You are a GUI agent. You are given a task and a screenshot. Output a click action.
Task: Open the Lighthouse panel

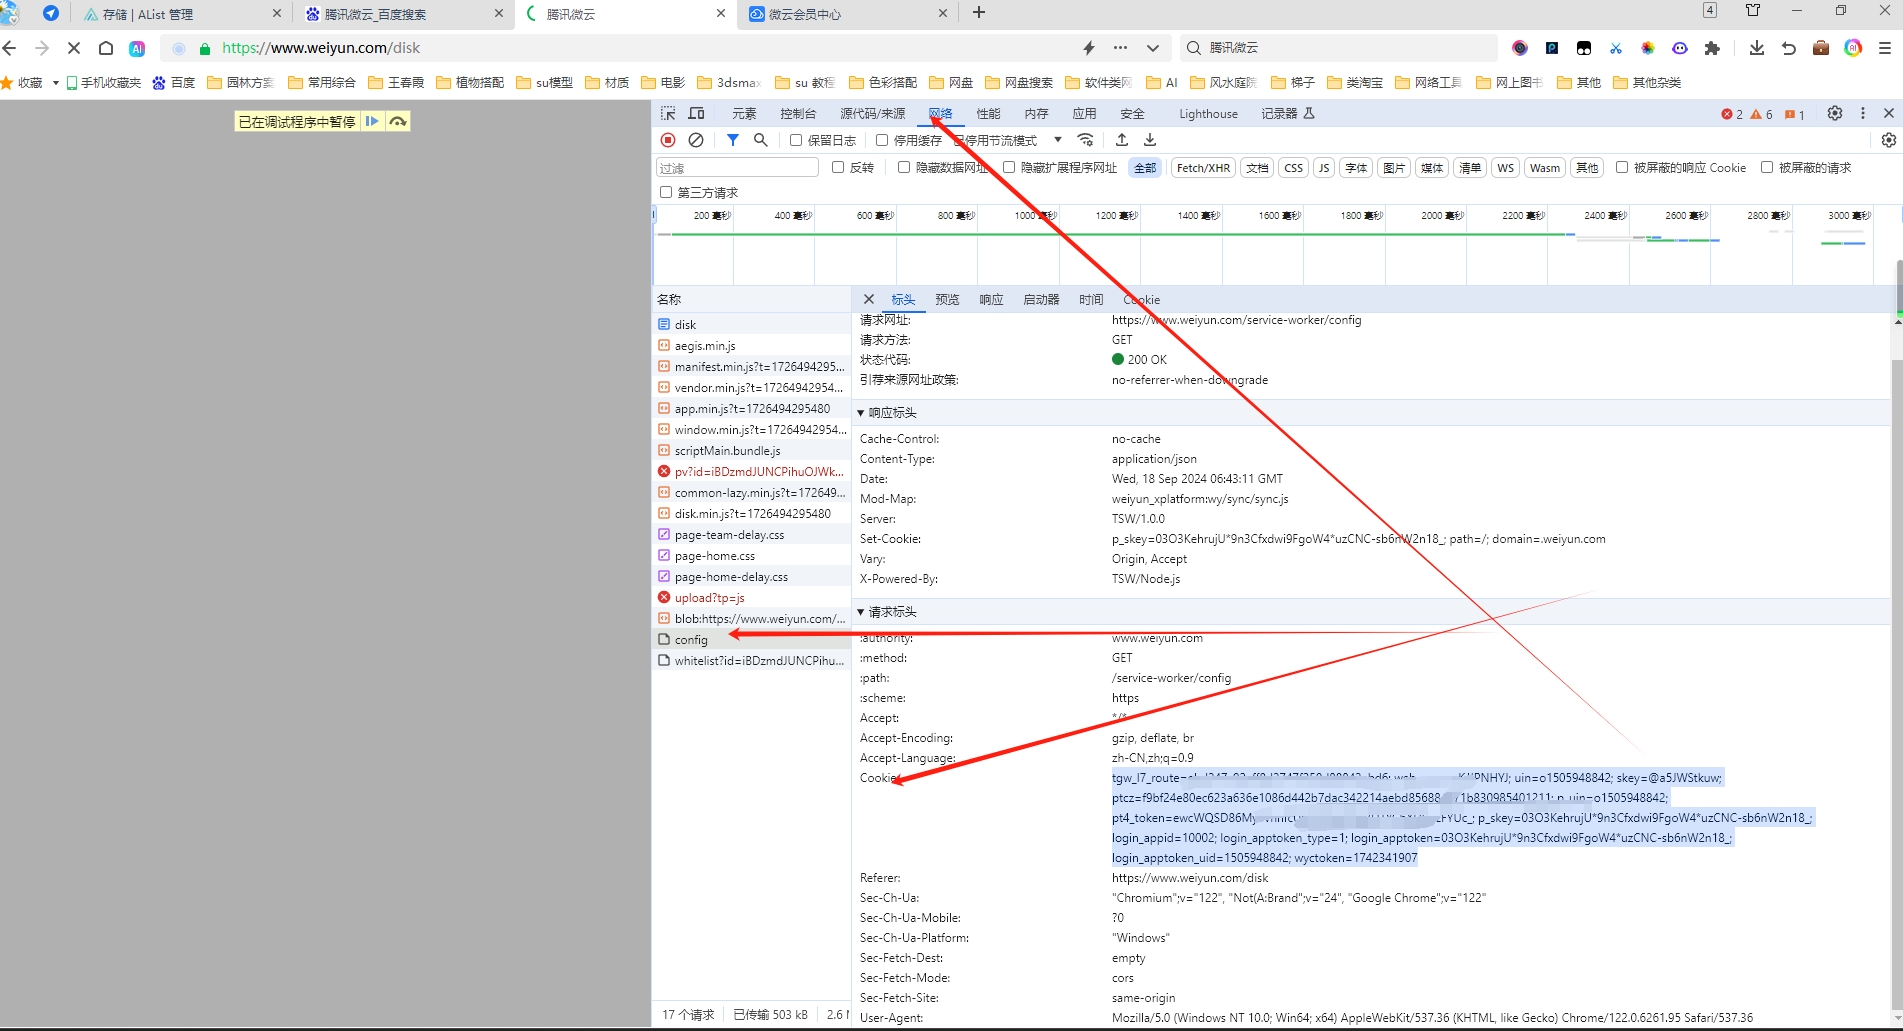point(1208,114)
